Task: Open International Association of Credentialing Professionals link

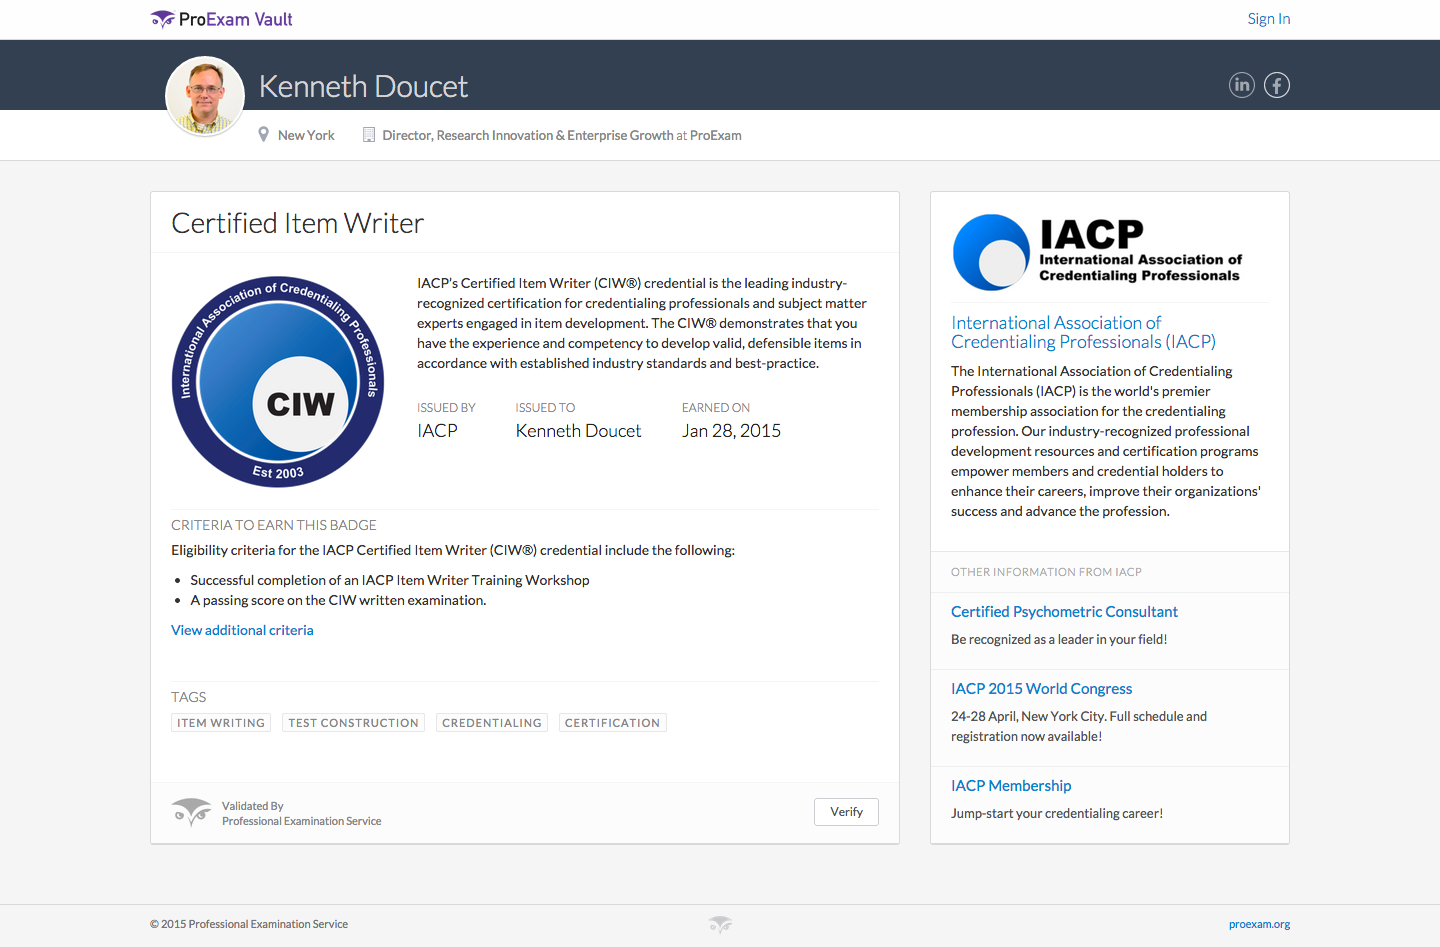Action: tap(1083, 332)
